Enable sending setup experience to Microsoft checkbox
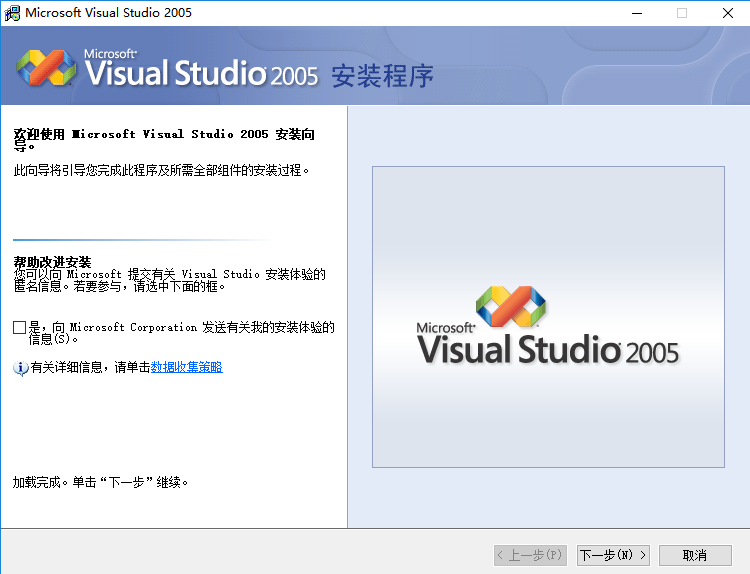 point(19,328)
